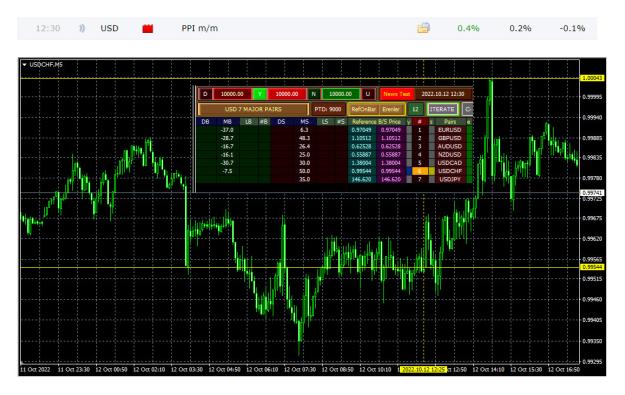
Task: Click the red News Test button
Action: 397,94
